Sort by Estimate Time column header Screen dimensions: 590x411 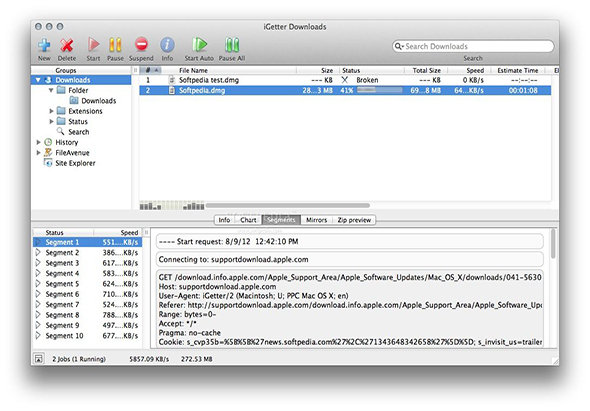[x=518, y=70]
